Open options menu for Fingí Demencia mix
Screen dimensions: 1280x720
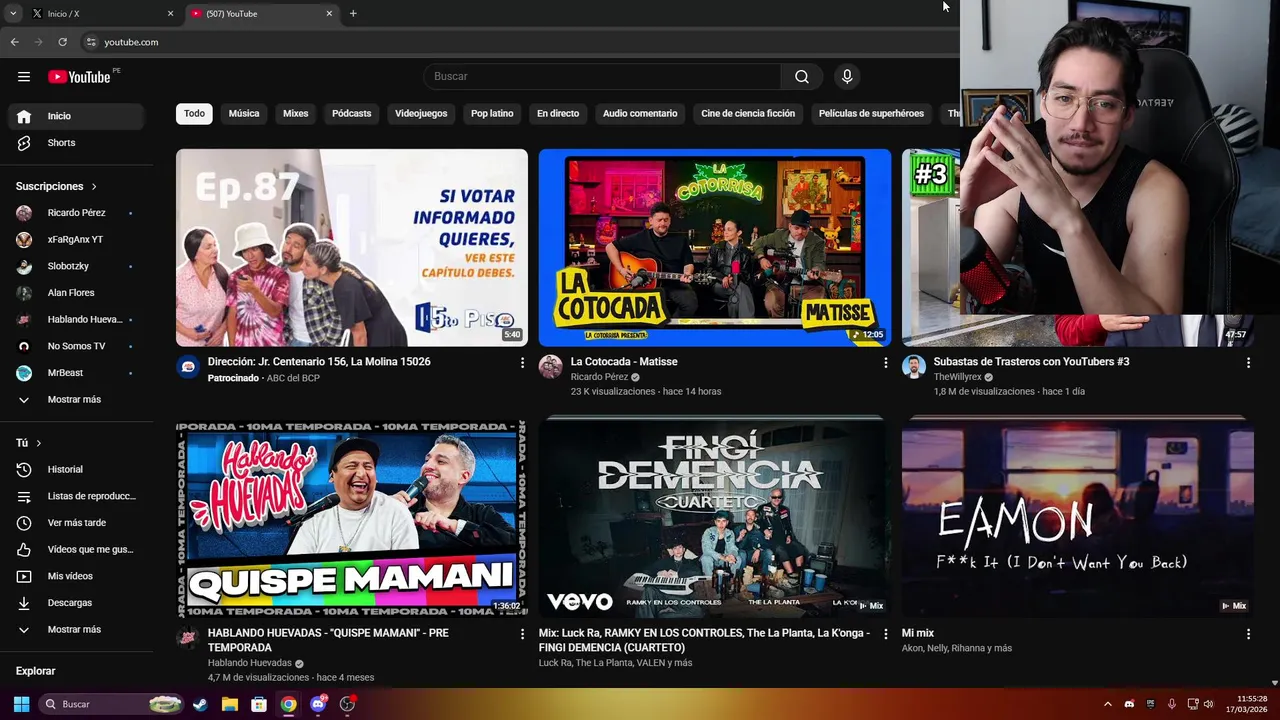(x=885, y=634)
